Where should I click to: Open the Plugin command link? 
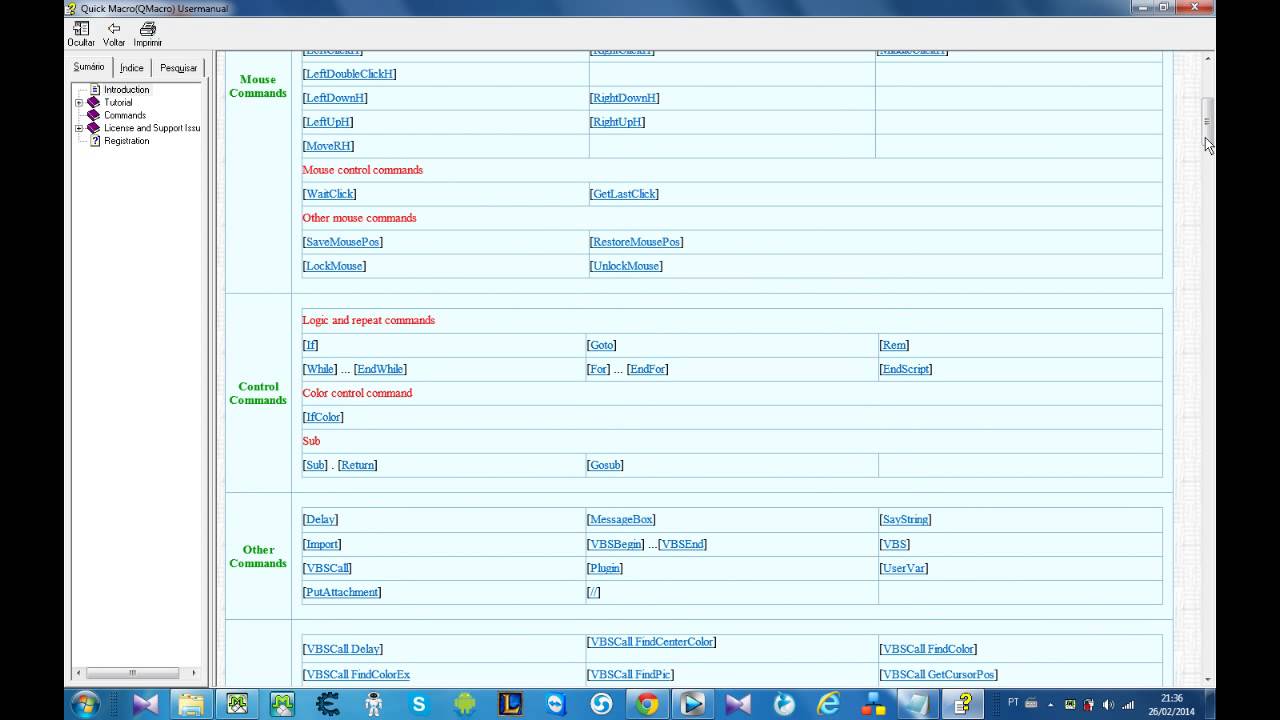[605, 568]
